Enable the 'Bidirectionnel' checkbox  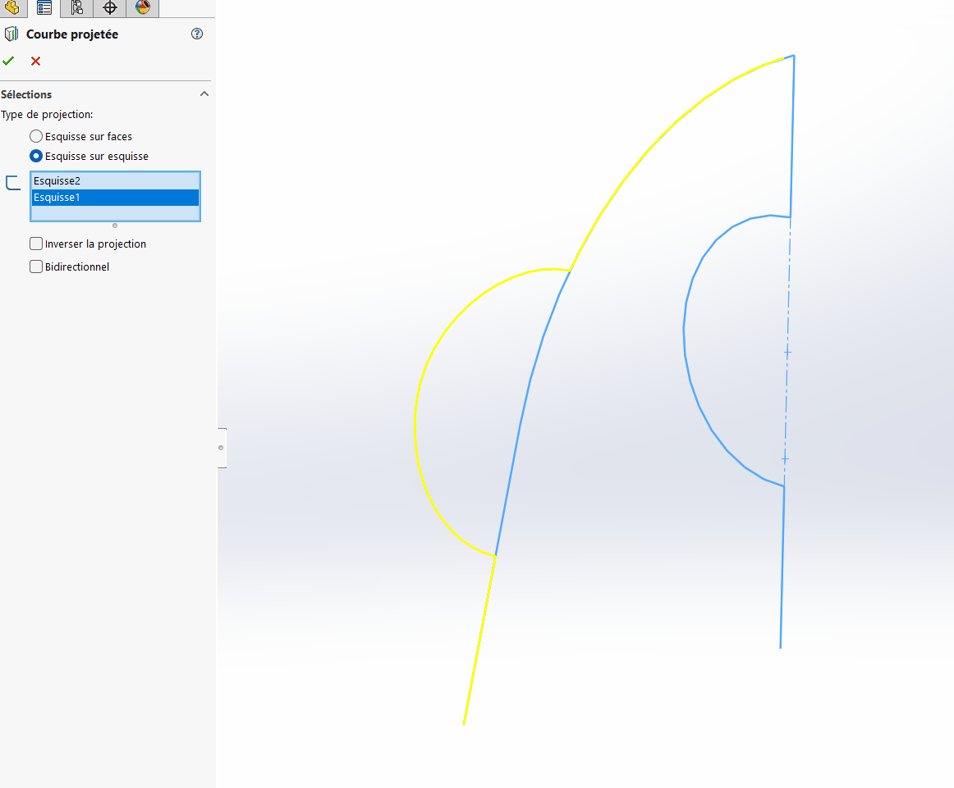36,267
